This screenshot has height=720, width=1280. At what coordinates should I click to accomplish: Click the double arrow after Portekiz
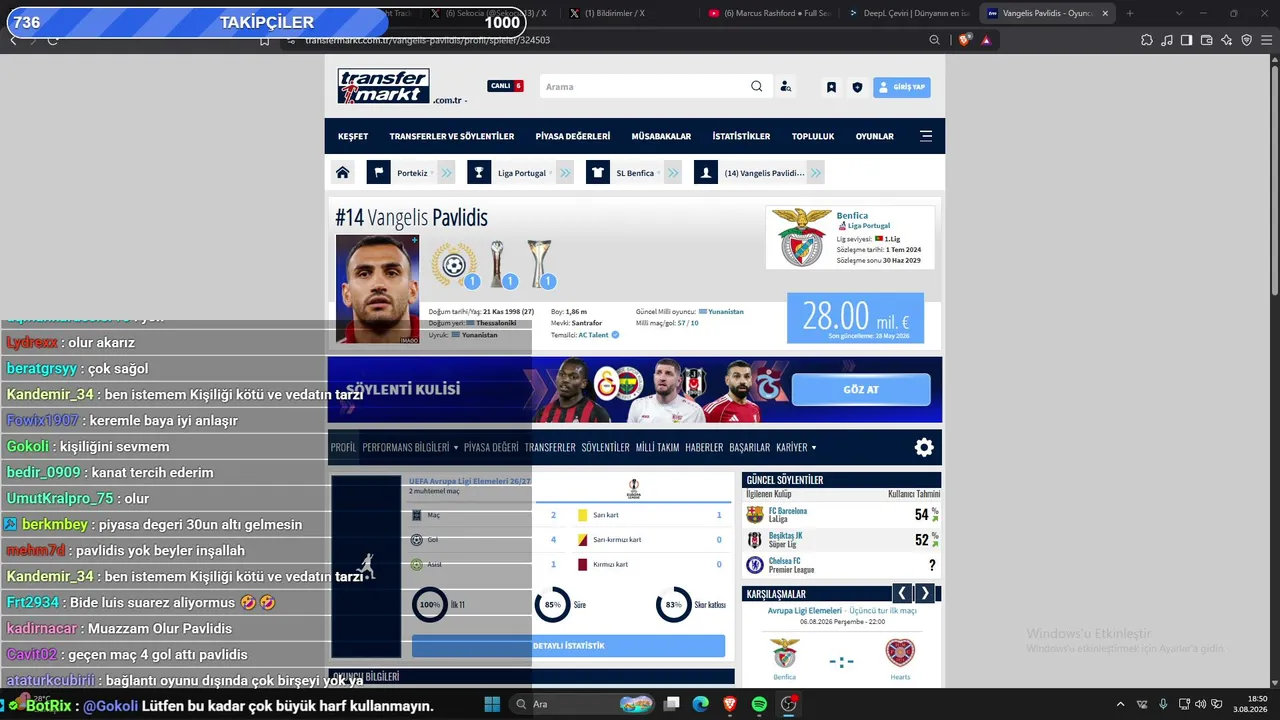pos(446,173)
